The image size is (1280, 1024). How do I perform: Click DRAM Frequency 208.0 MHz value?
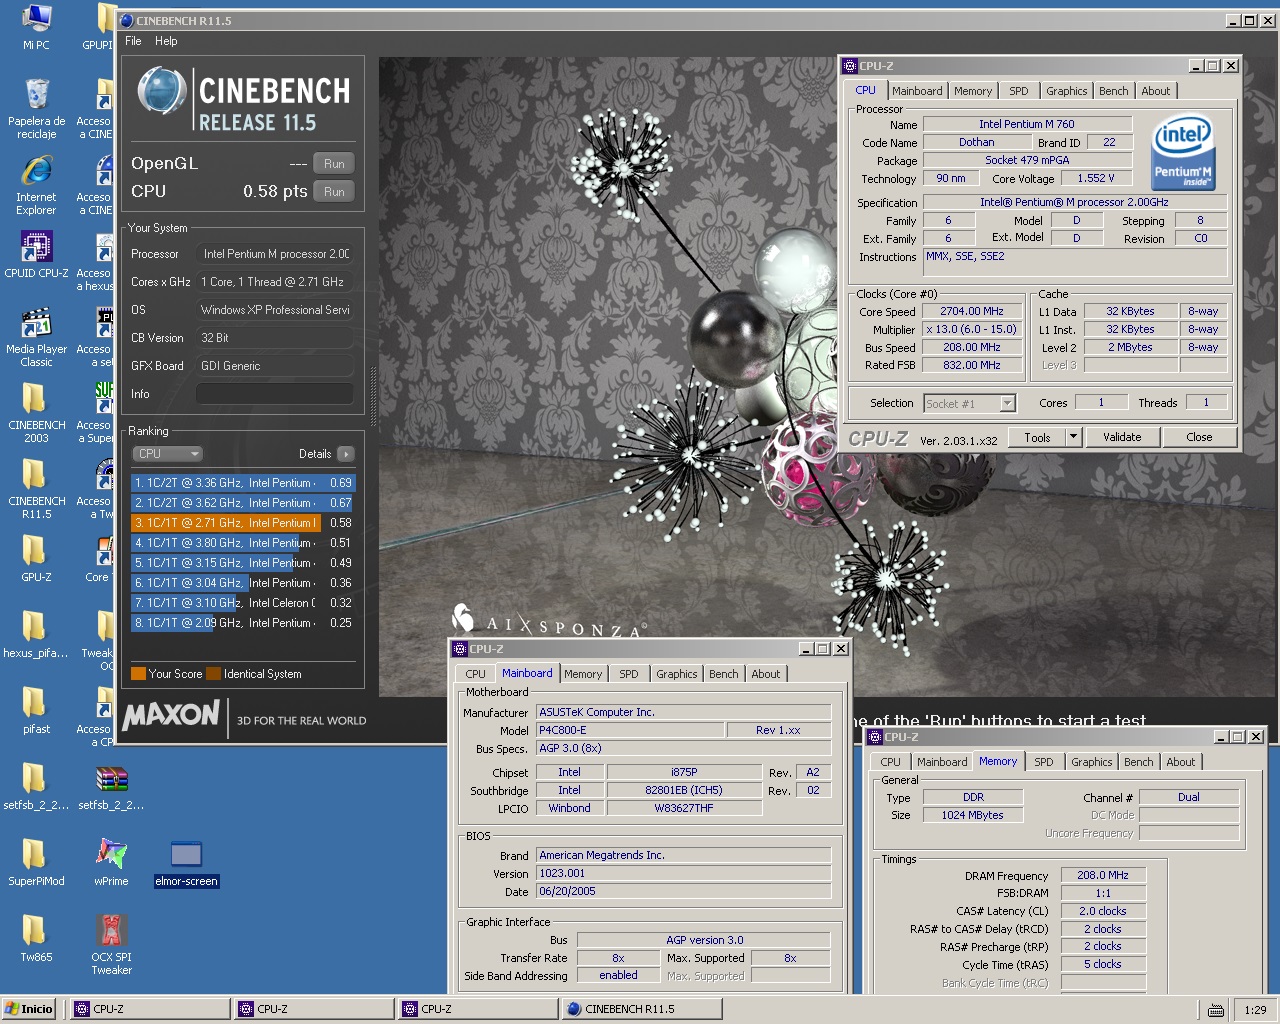(1103, 875)
